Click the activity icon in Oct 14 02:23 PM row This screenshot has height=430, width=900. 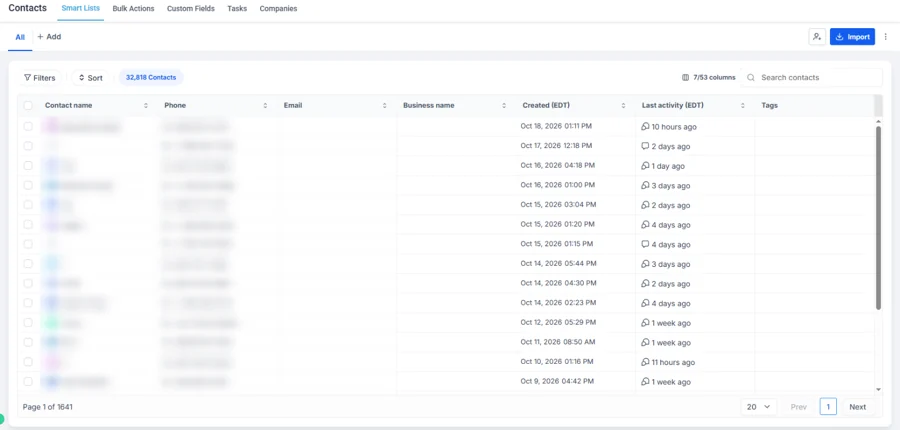point(645,303)
